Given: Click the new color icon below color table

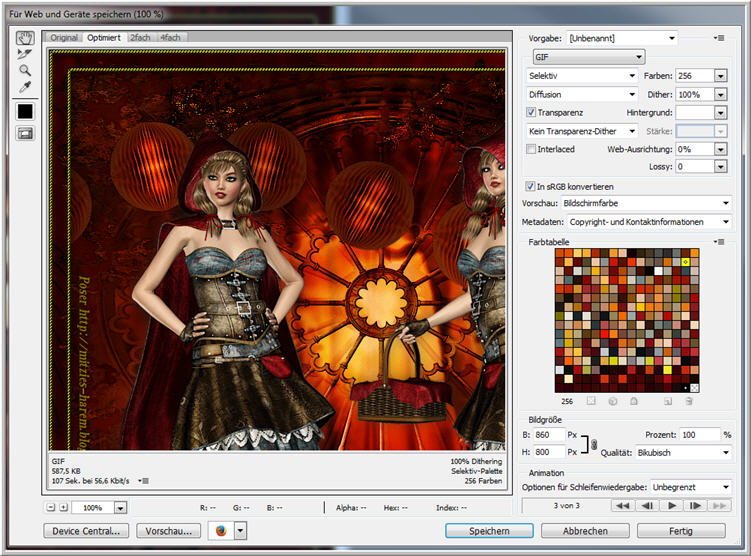Looking at the screenshot, I should tap(668, 401).
